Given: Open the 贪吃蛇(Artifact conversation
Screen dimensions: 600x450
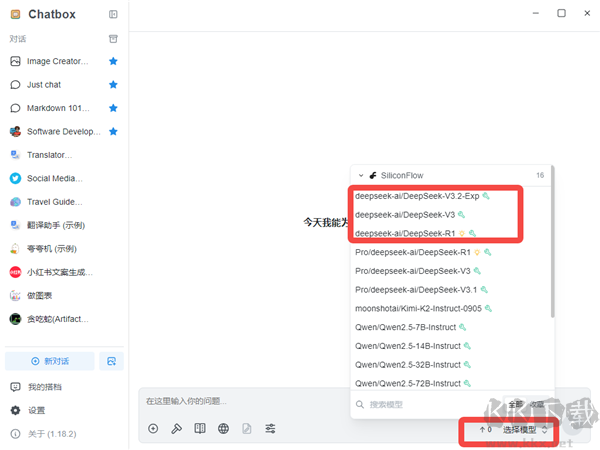Looking at the screenshot, I should click(x=64, y=319).
